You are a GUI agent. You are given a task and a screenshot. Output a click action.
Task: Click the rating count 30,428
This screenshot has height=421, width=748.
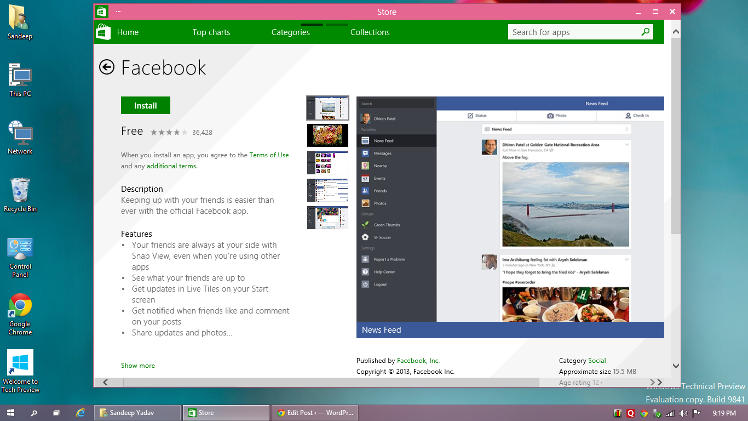click(x=202, y=133)
